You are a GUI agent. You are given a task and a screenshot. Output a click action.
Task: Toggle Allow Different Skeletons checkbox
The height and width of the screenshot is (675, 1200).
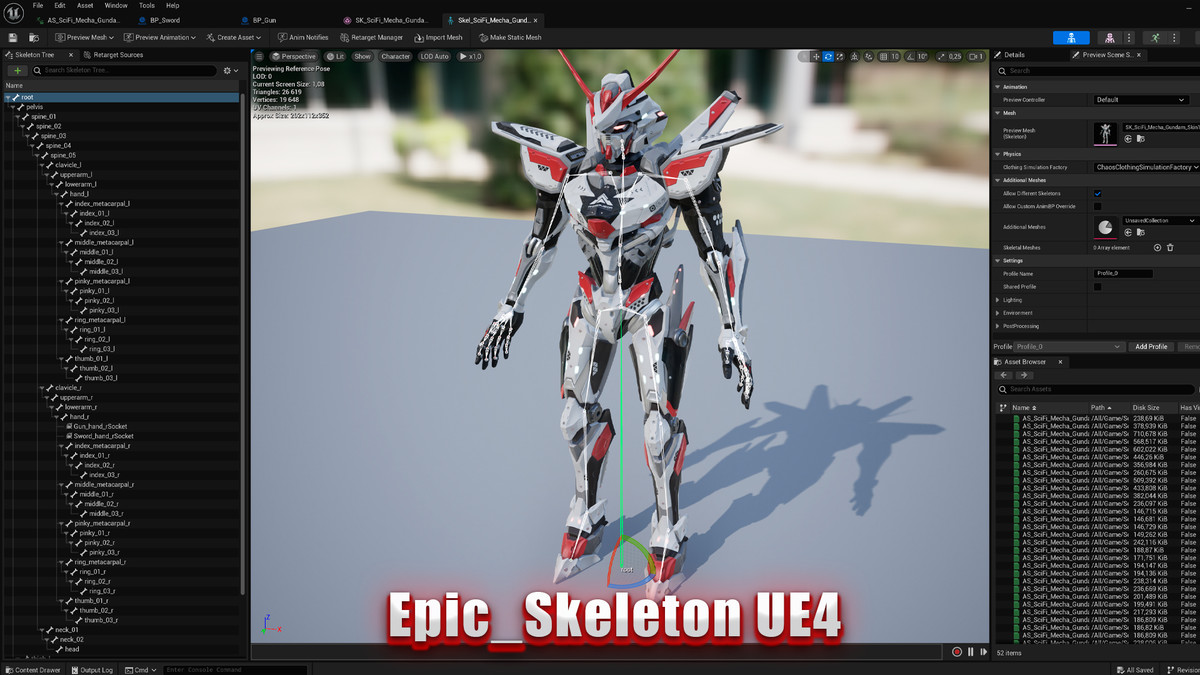[x=1098, y=193]
